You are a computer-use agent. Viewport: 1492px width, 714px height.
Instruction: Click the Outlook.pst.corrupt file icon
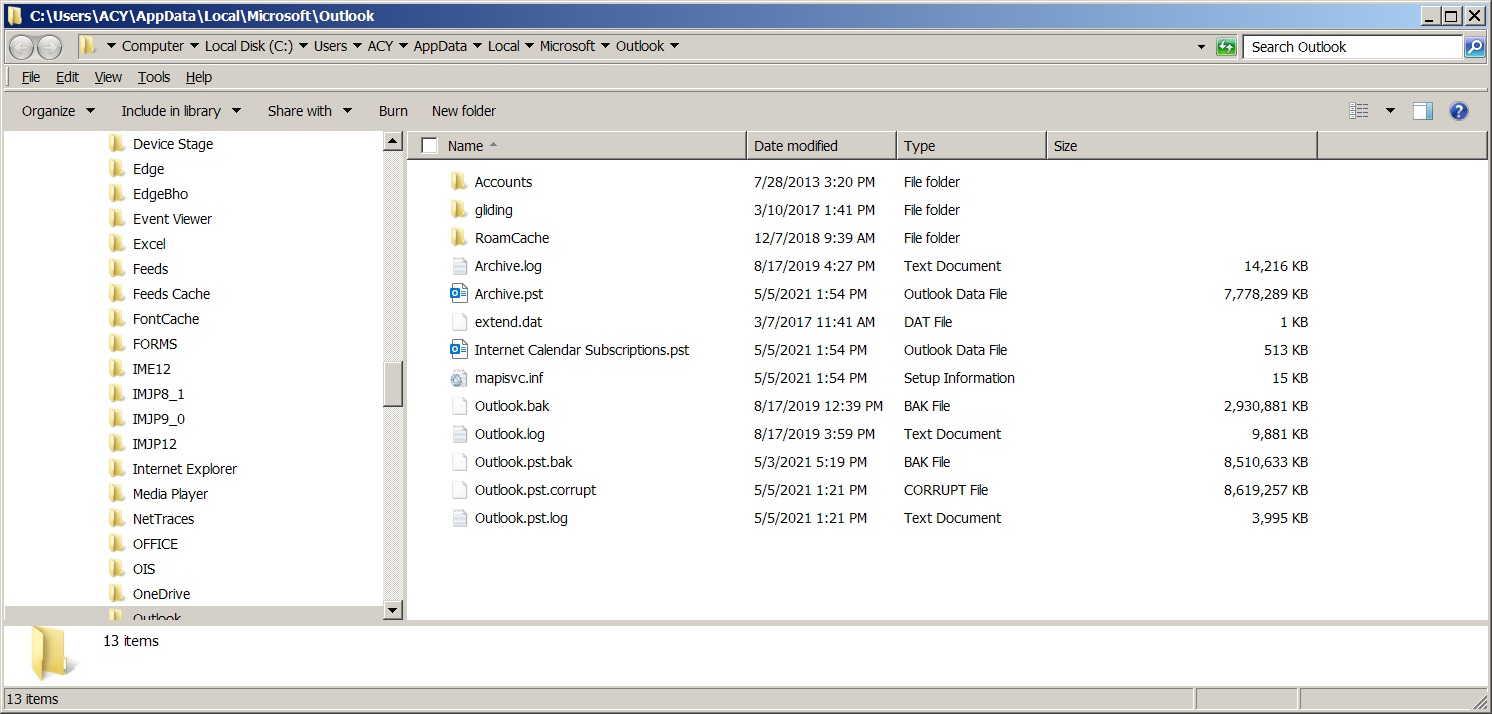(459, 490)
